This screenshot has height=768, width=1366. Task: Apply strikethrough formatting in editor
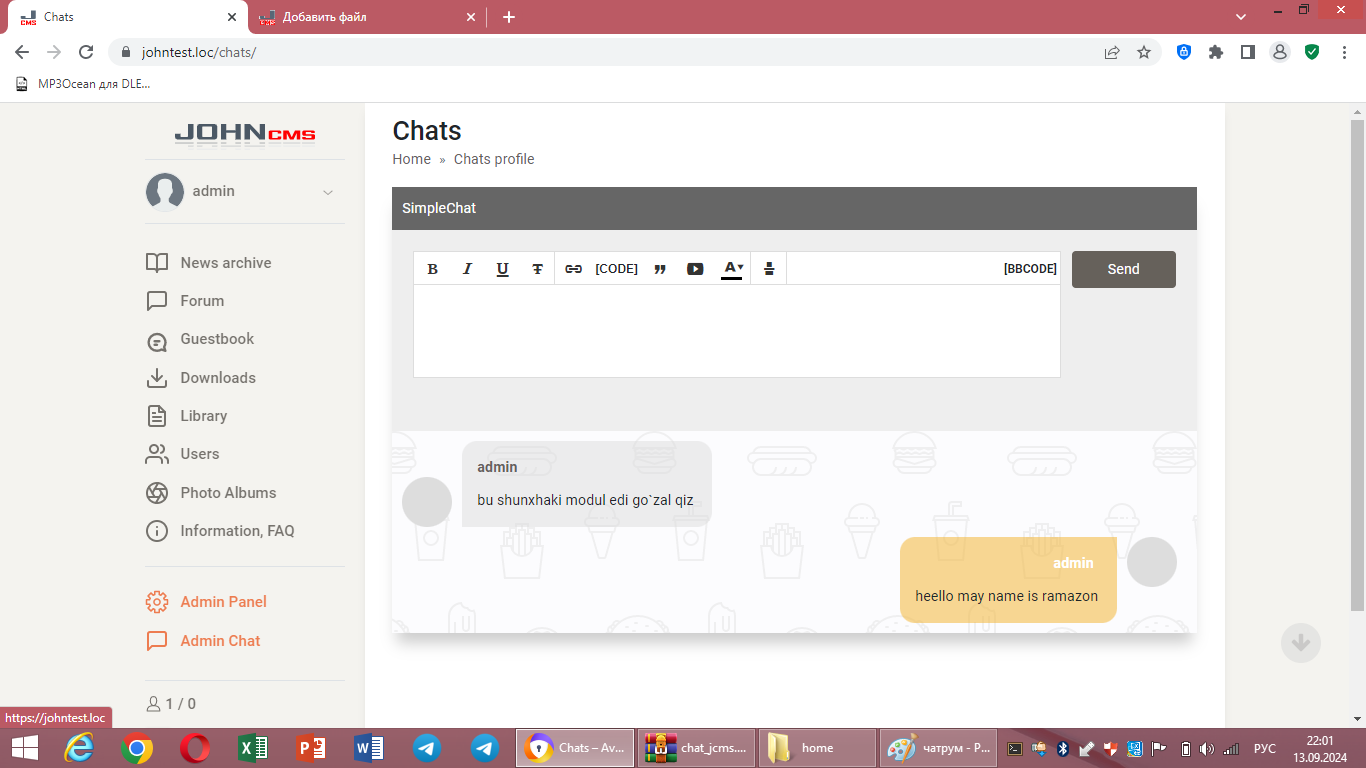tap(537, 269)
